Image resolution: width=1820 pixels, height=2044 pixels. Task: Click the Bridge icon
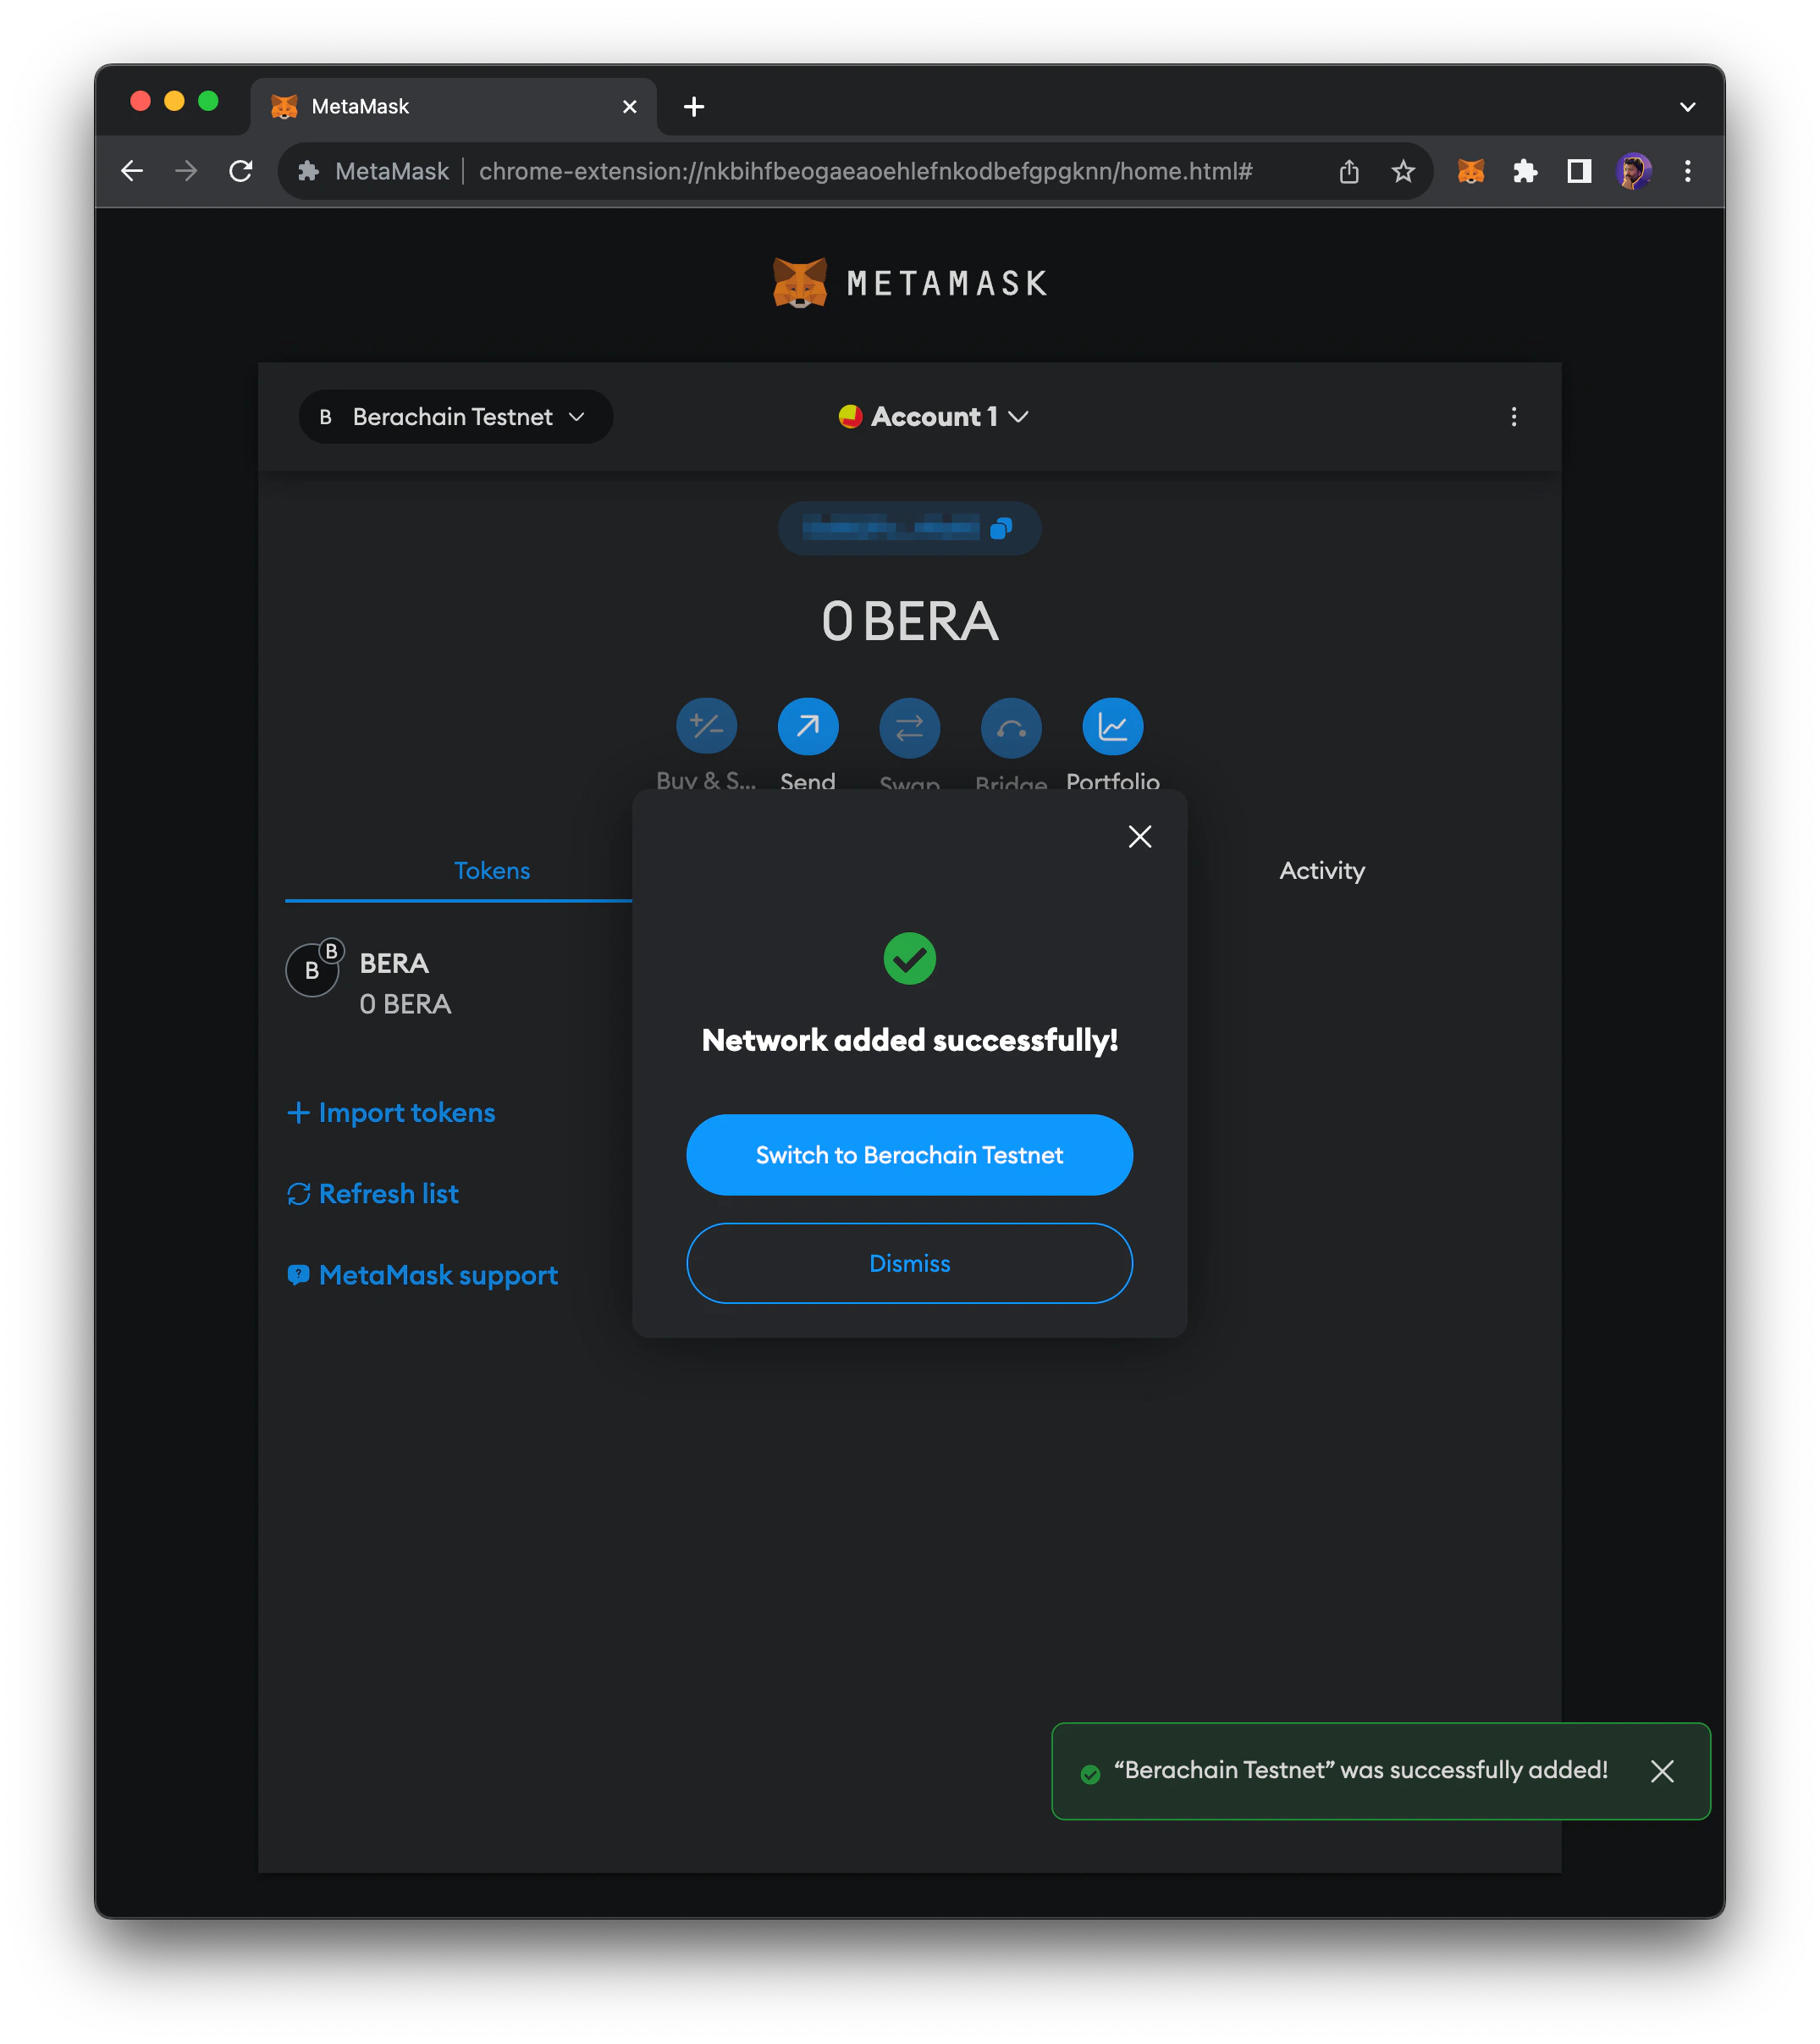[x=1010, y=727]
